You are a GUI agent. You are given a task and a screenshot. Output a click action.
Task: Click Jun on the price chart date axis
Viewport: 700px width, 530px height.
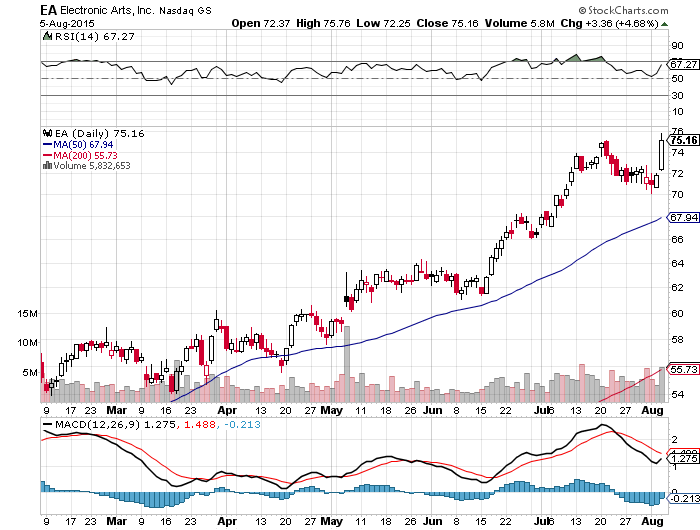tap(432, 410)
